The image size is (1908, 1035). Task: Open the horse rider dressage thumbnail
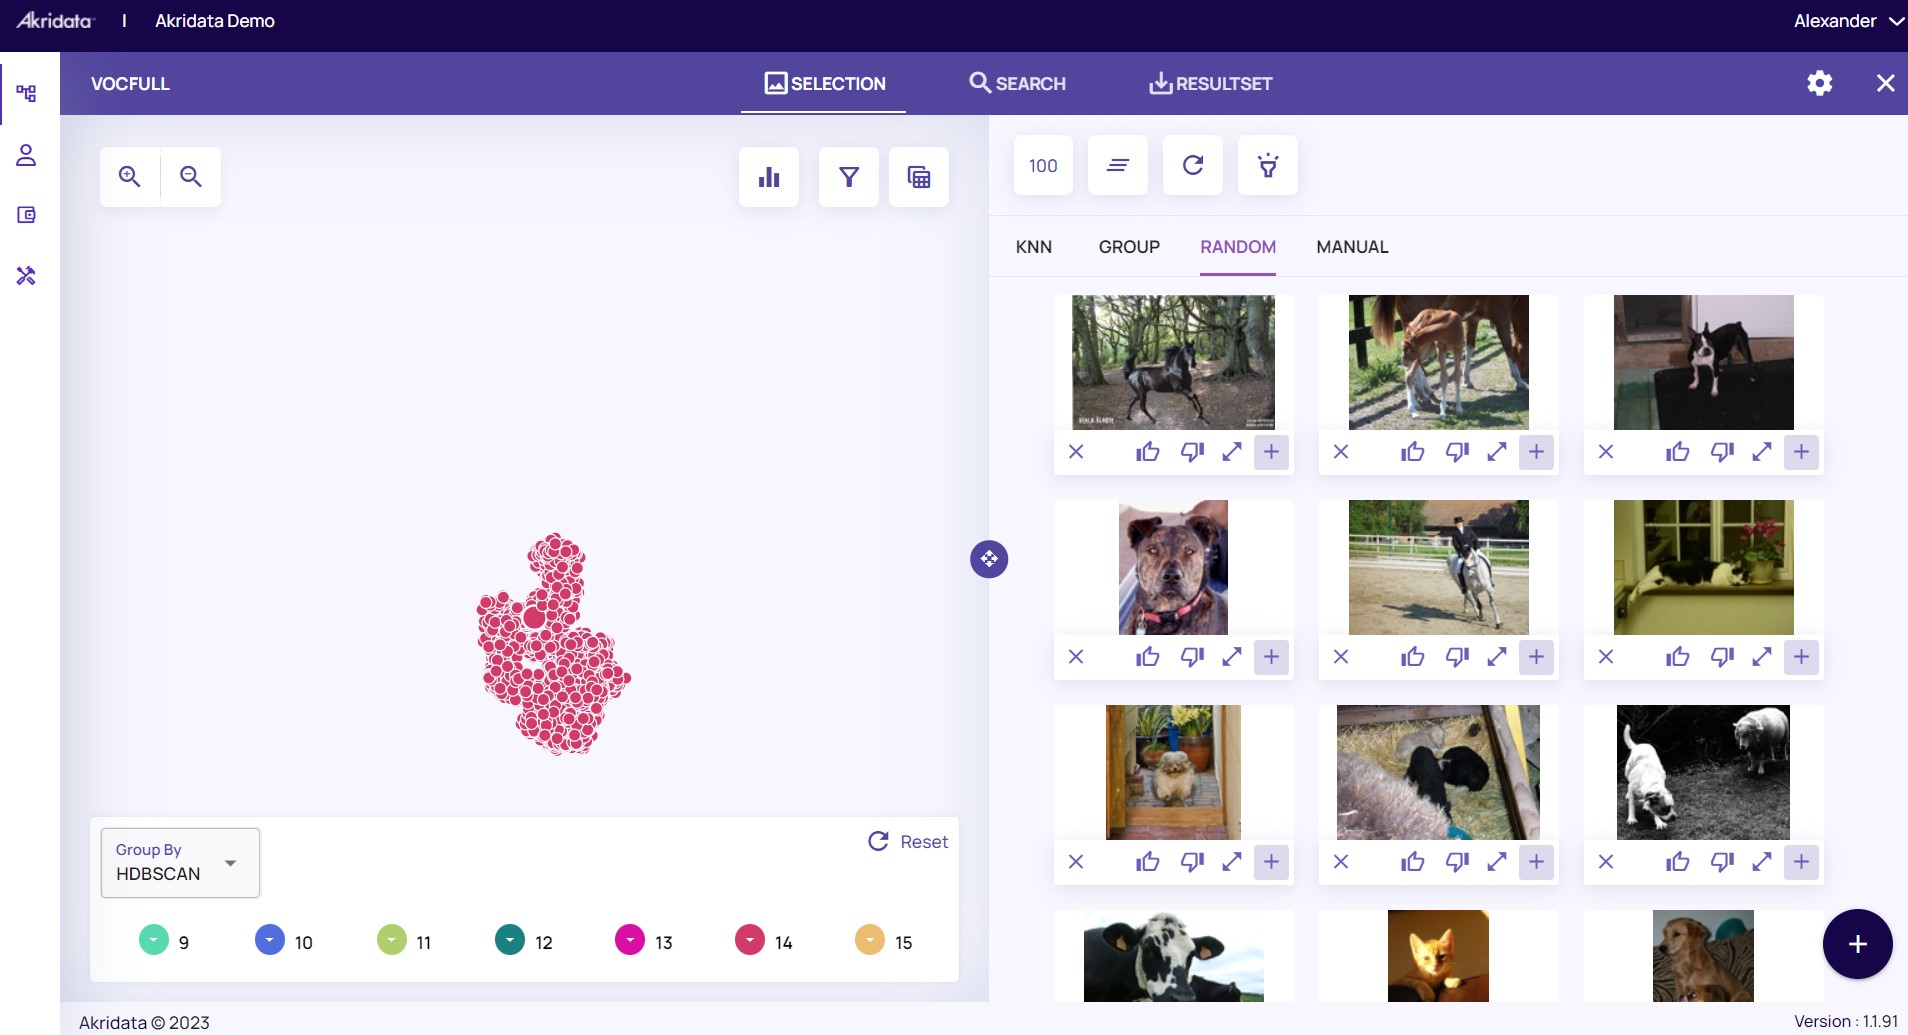click(x=1438, y=567)
